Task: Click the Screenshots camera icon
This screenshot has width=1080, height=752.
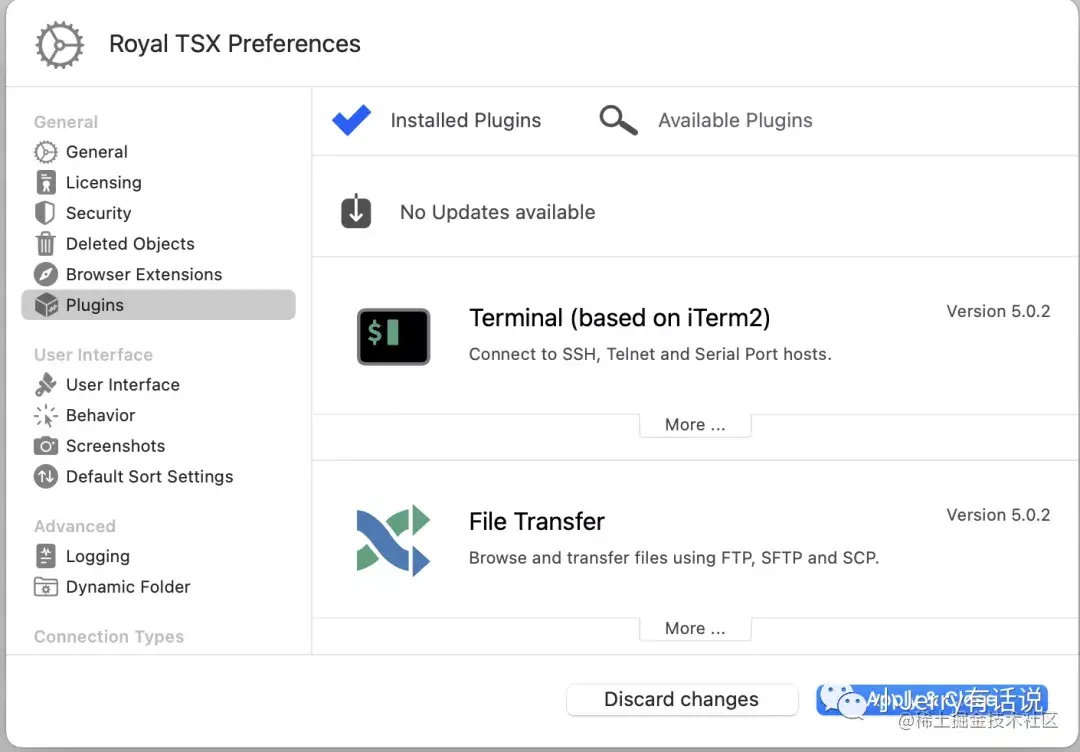Action: (45, 446)
